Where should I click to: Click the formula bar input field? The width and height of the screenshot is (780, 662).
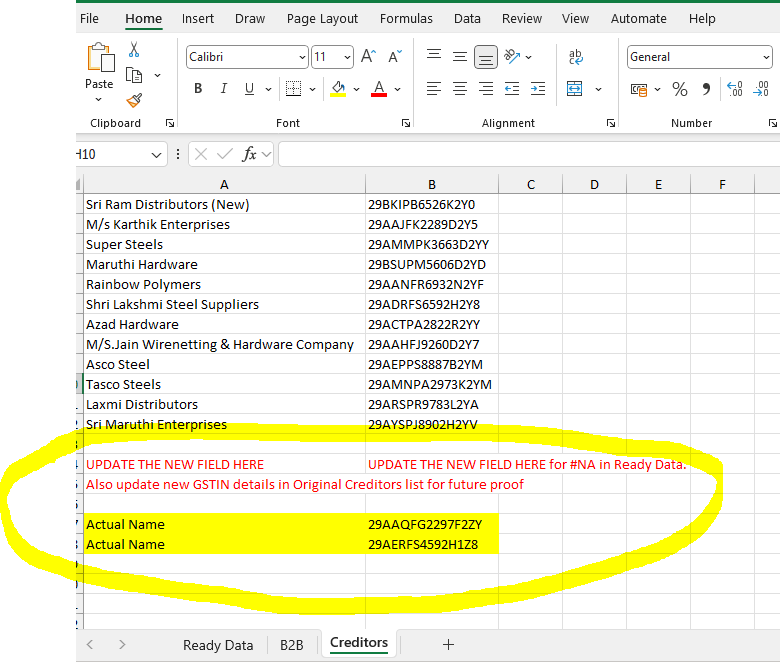pos(528,154)
